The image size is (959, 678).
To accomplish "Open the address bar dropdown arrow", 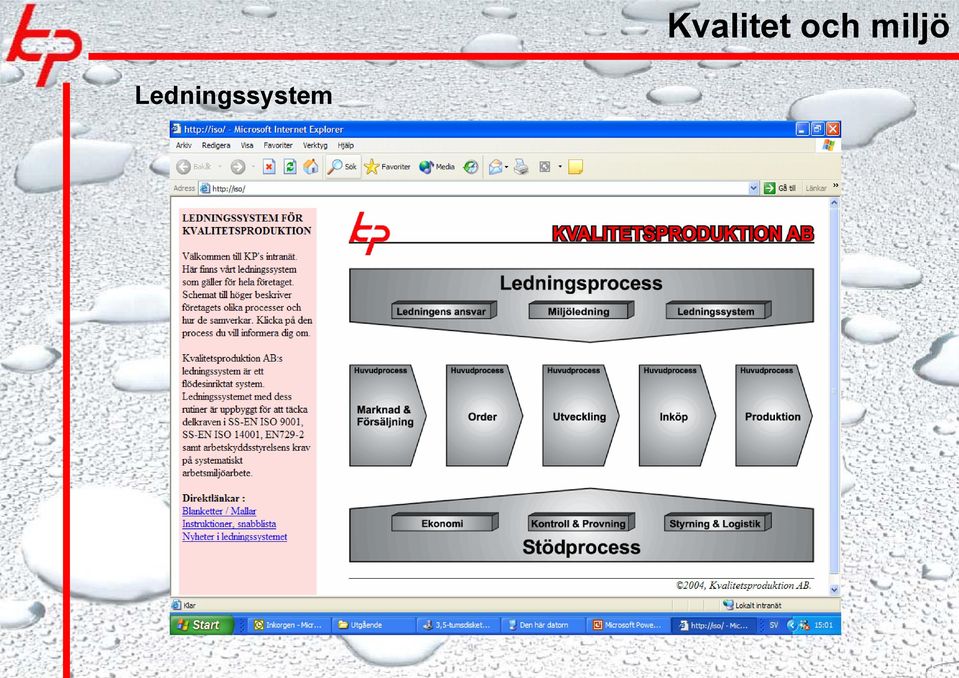I will click(754, 188).
